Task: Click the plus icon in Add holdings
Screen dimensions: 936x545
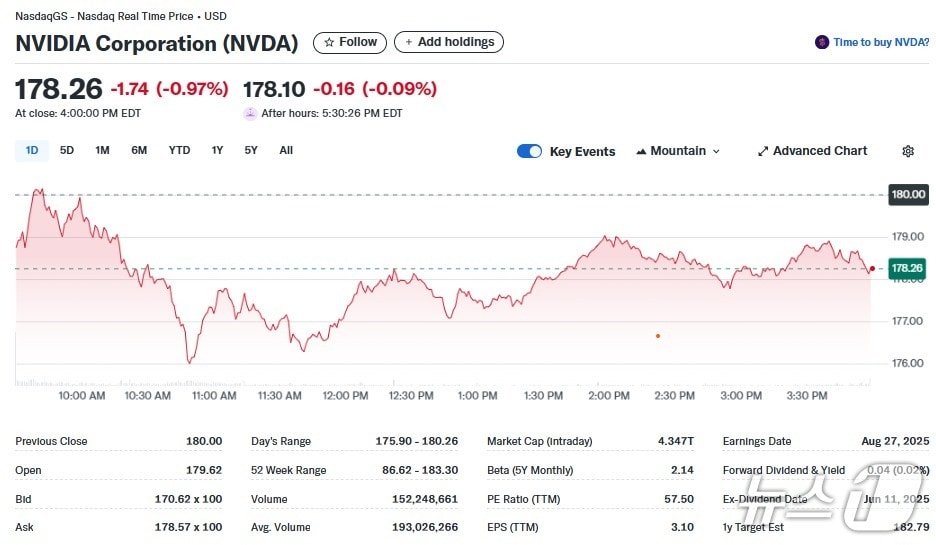Action: [408, 42]
